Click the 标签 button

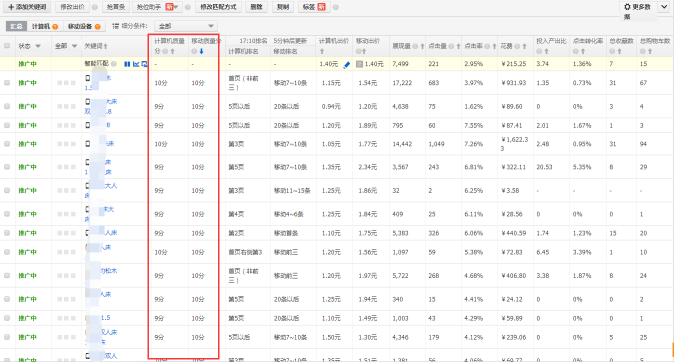(x=314, y=7)
